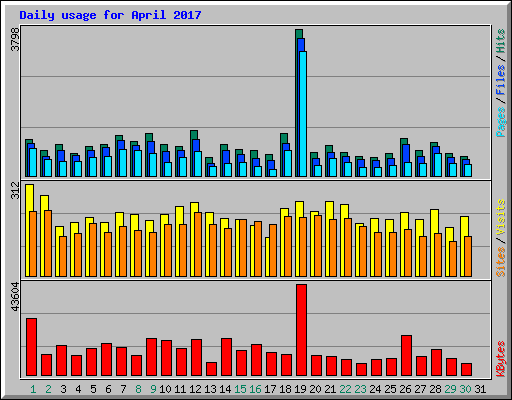Image resolution: width=512 pixels, height=400 pixels.
Task: Click the cyan Pages bar for day 19
Action: coord(303,114)
